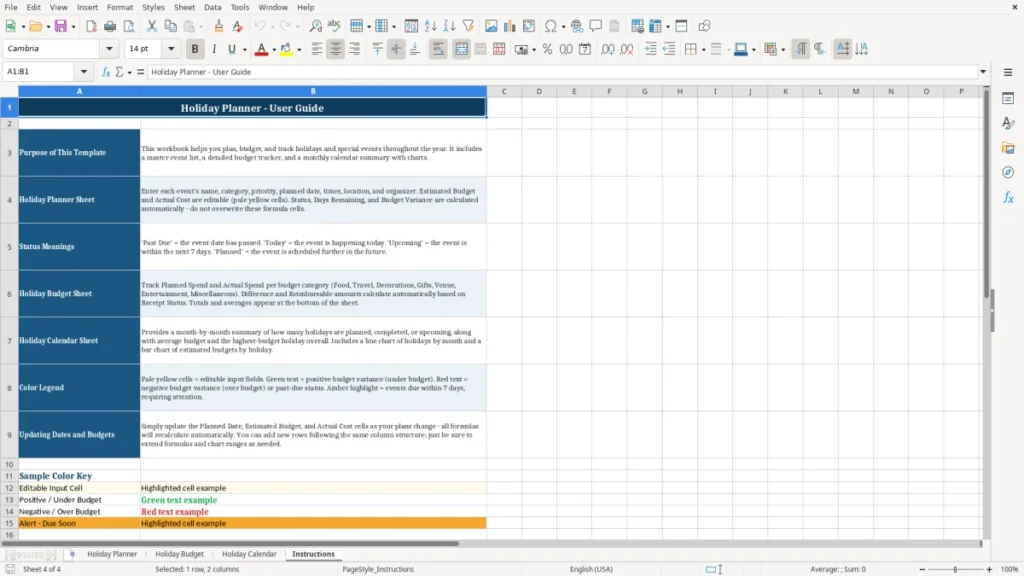Sort ascending A to Z
The width and height of the screenshot is (1024, 576).
point(430,26)
